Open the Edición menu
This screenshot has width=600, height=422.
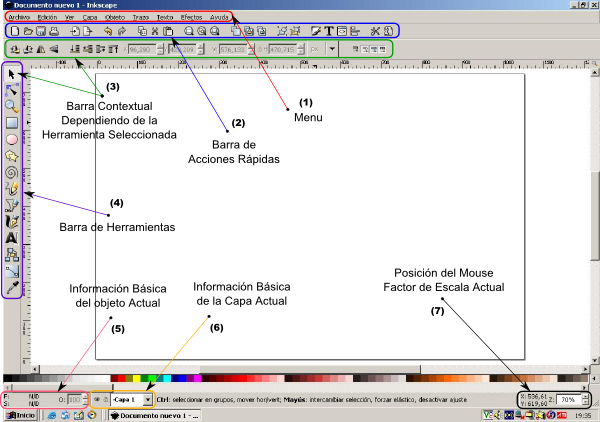[47, 17]
